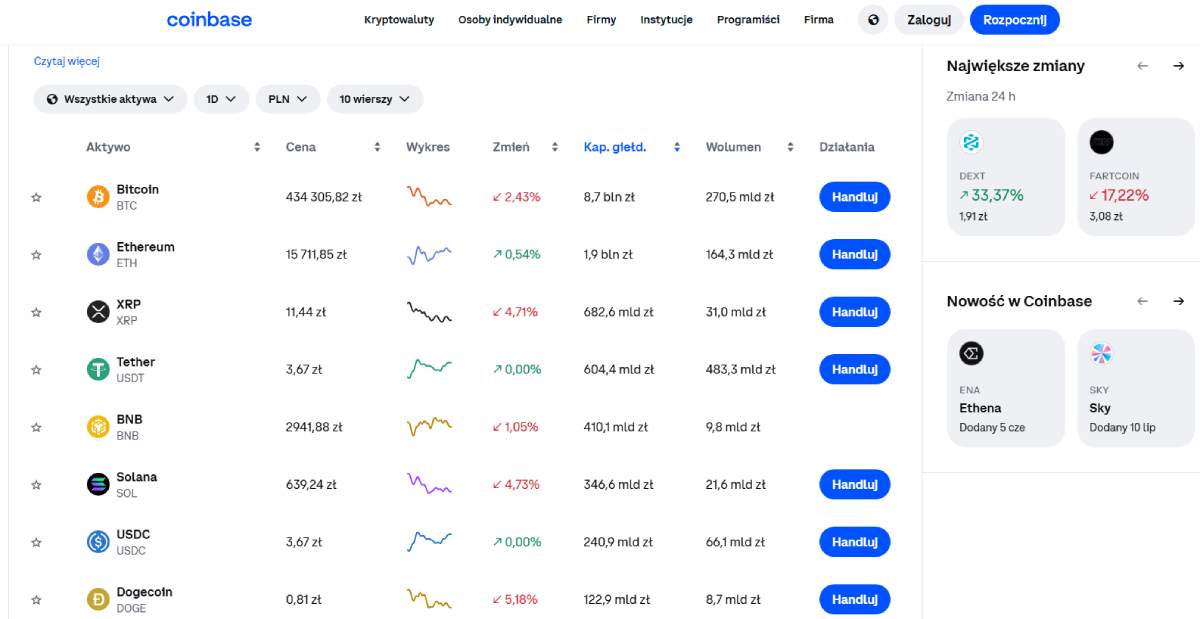The width and height of the screenshot is (1200, 619).
Task: Open the 10 wierszy rows dropdown
Action: (375, 99)
